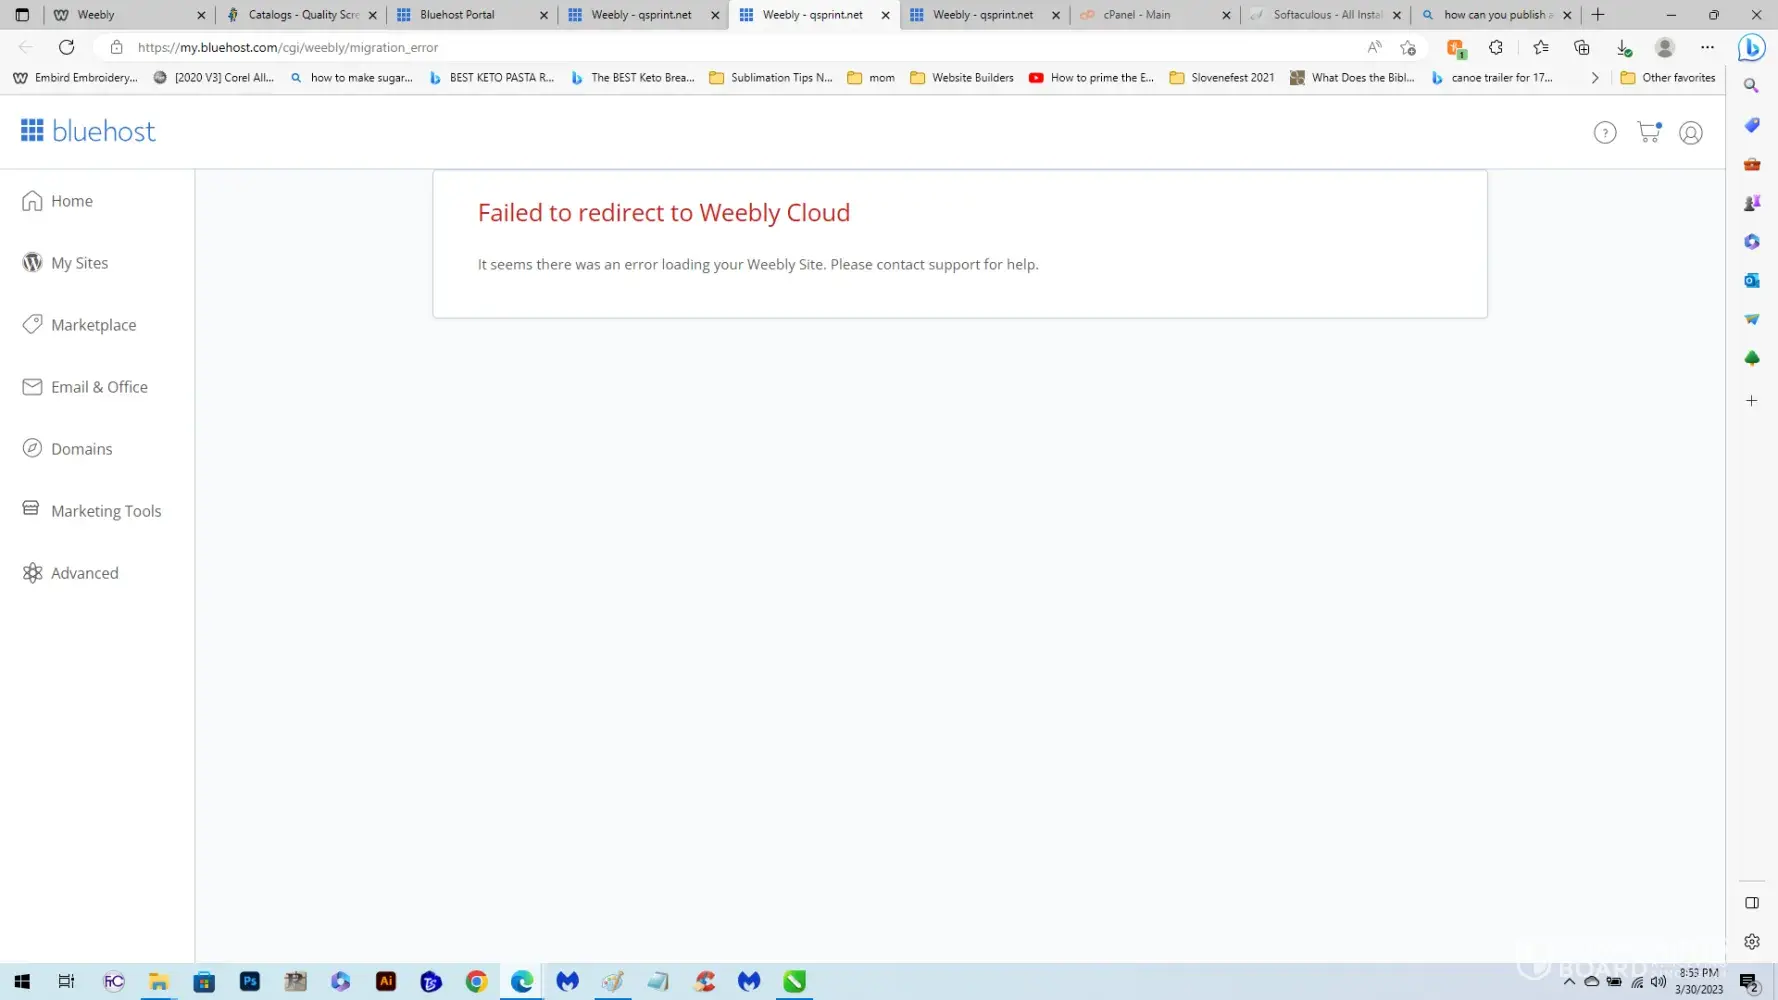This screenshot has width=1778, height=1000.
Task: Toggle the Edge sidebar visibility button
Action: 1751,903
